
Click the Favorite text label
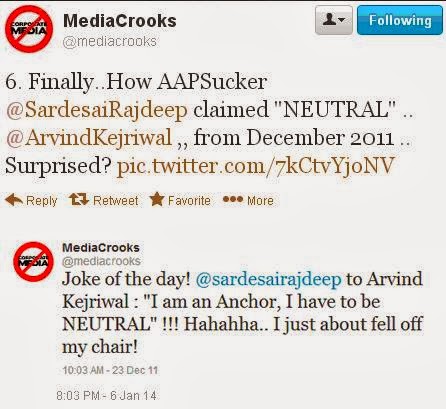coord(189,200)
